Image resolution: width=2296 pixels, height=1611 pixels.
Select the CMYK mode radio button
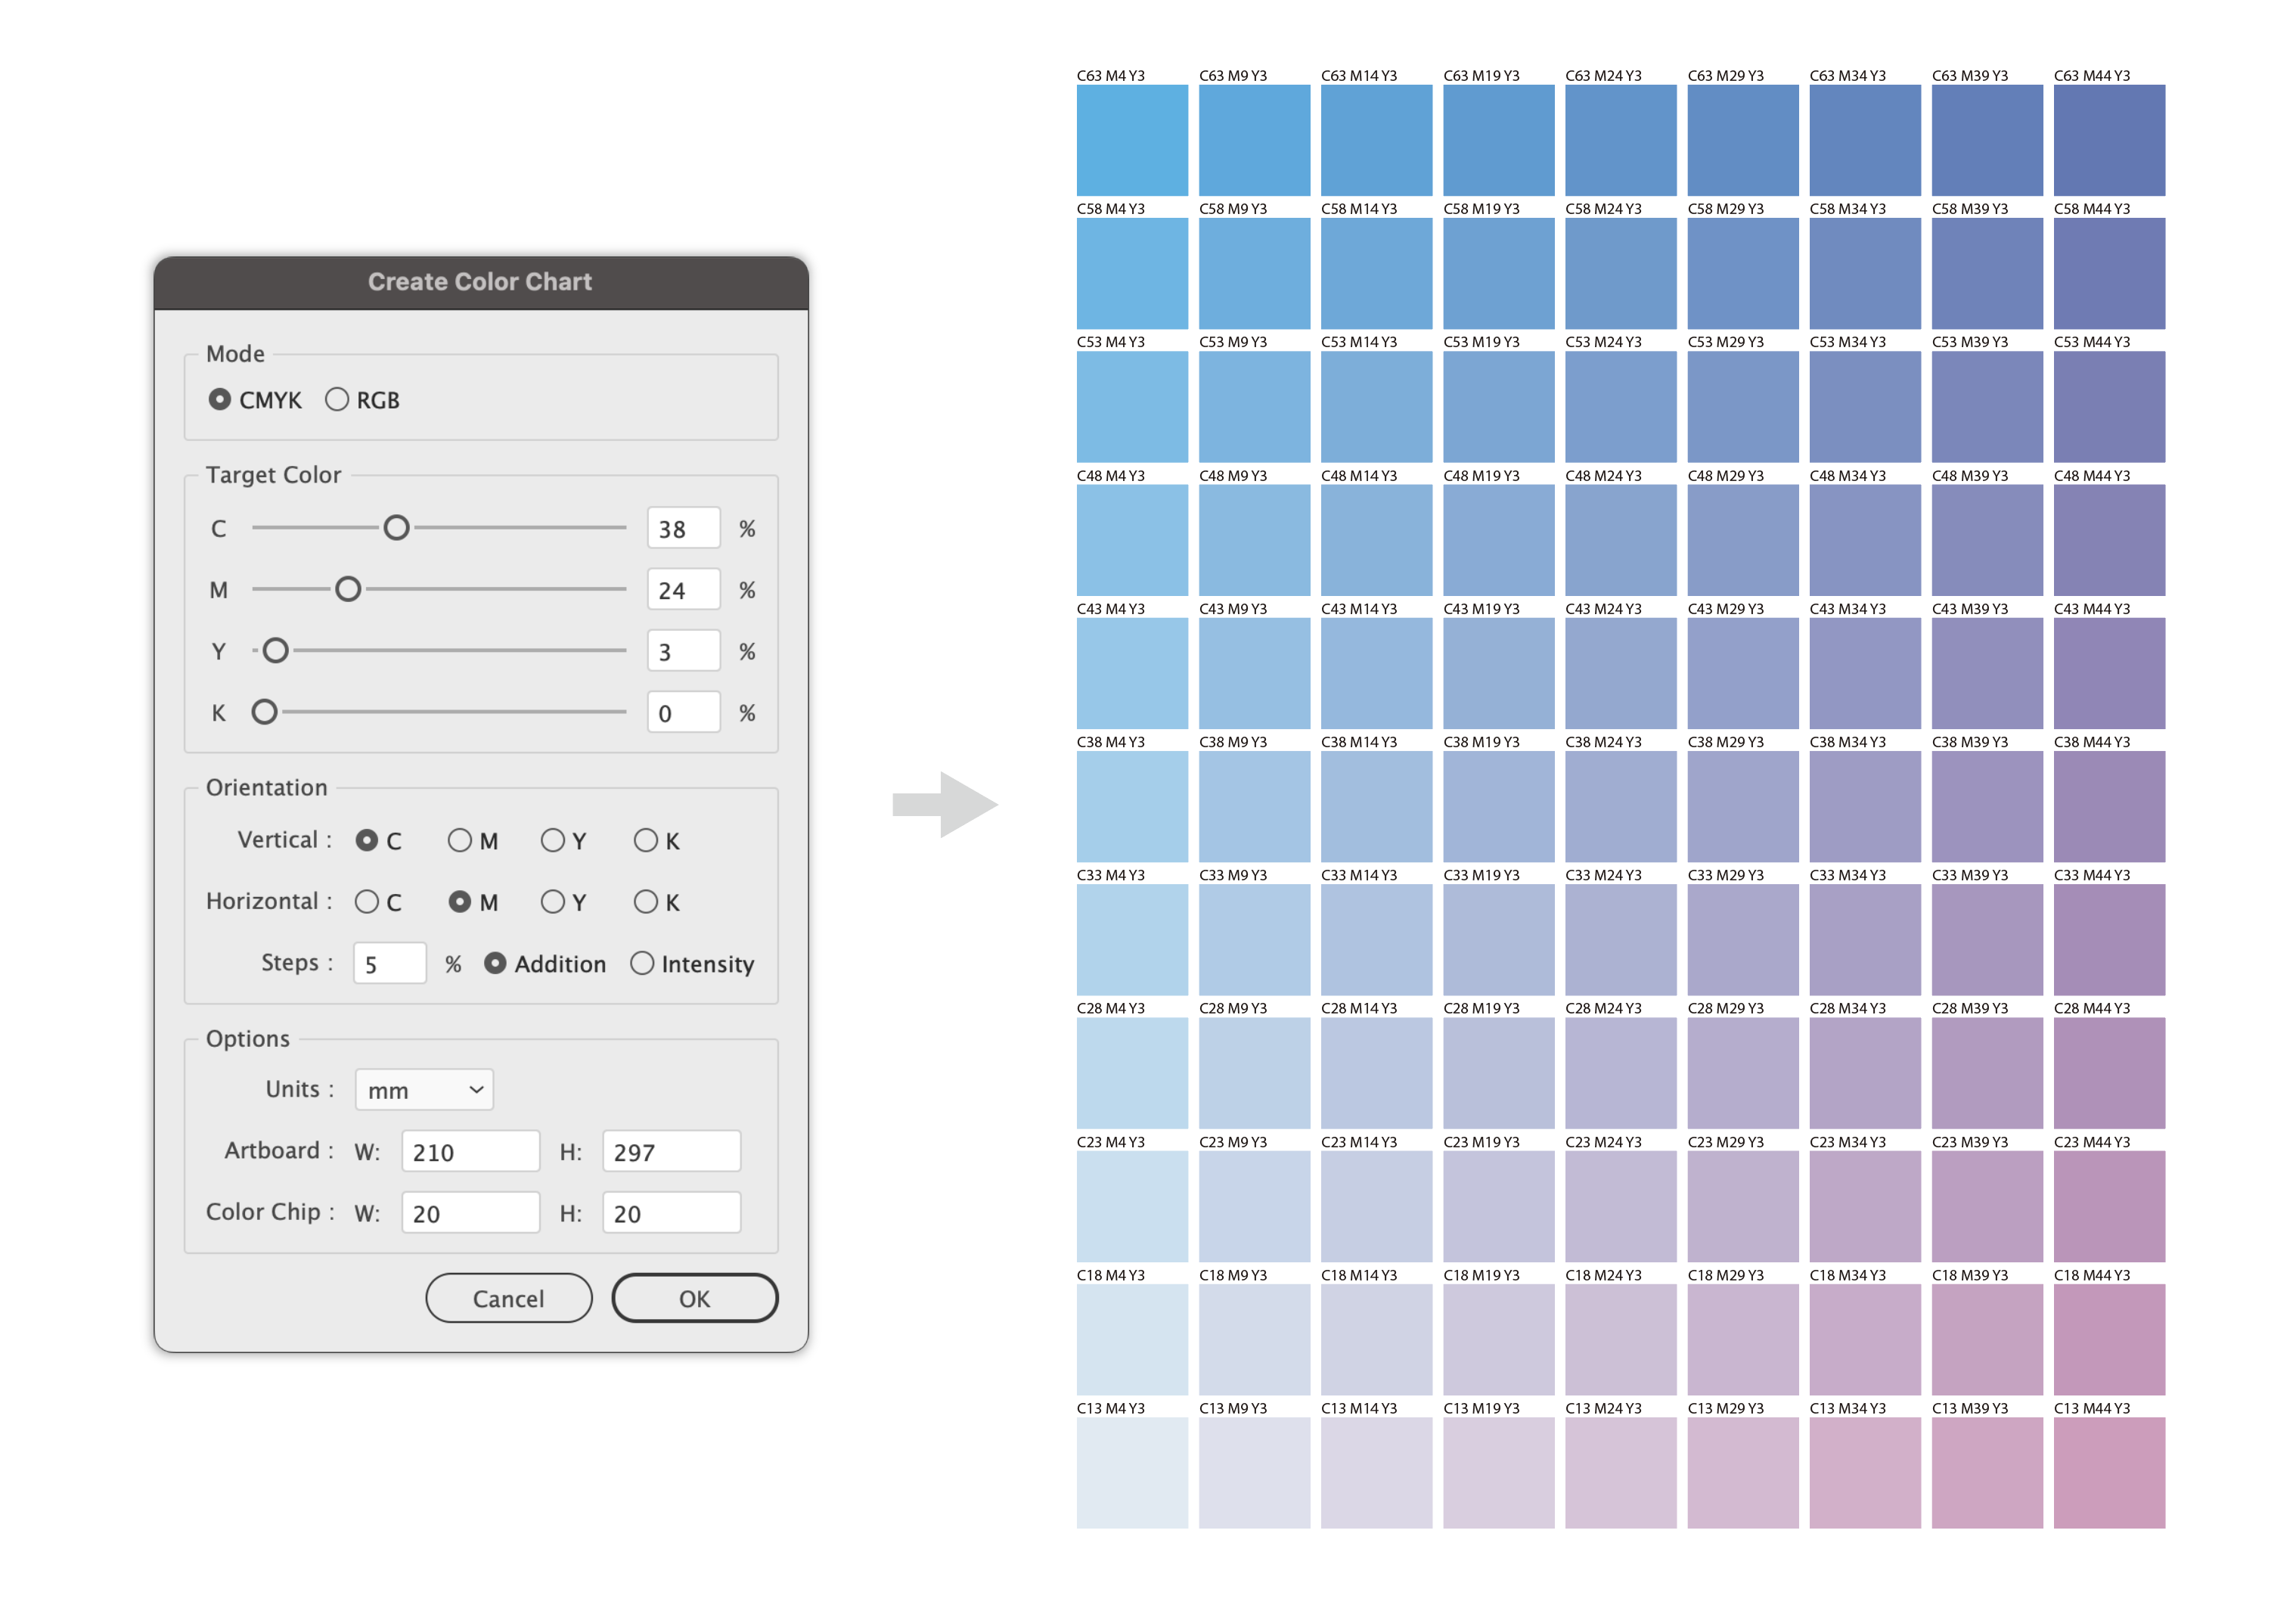click(220, 400)
